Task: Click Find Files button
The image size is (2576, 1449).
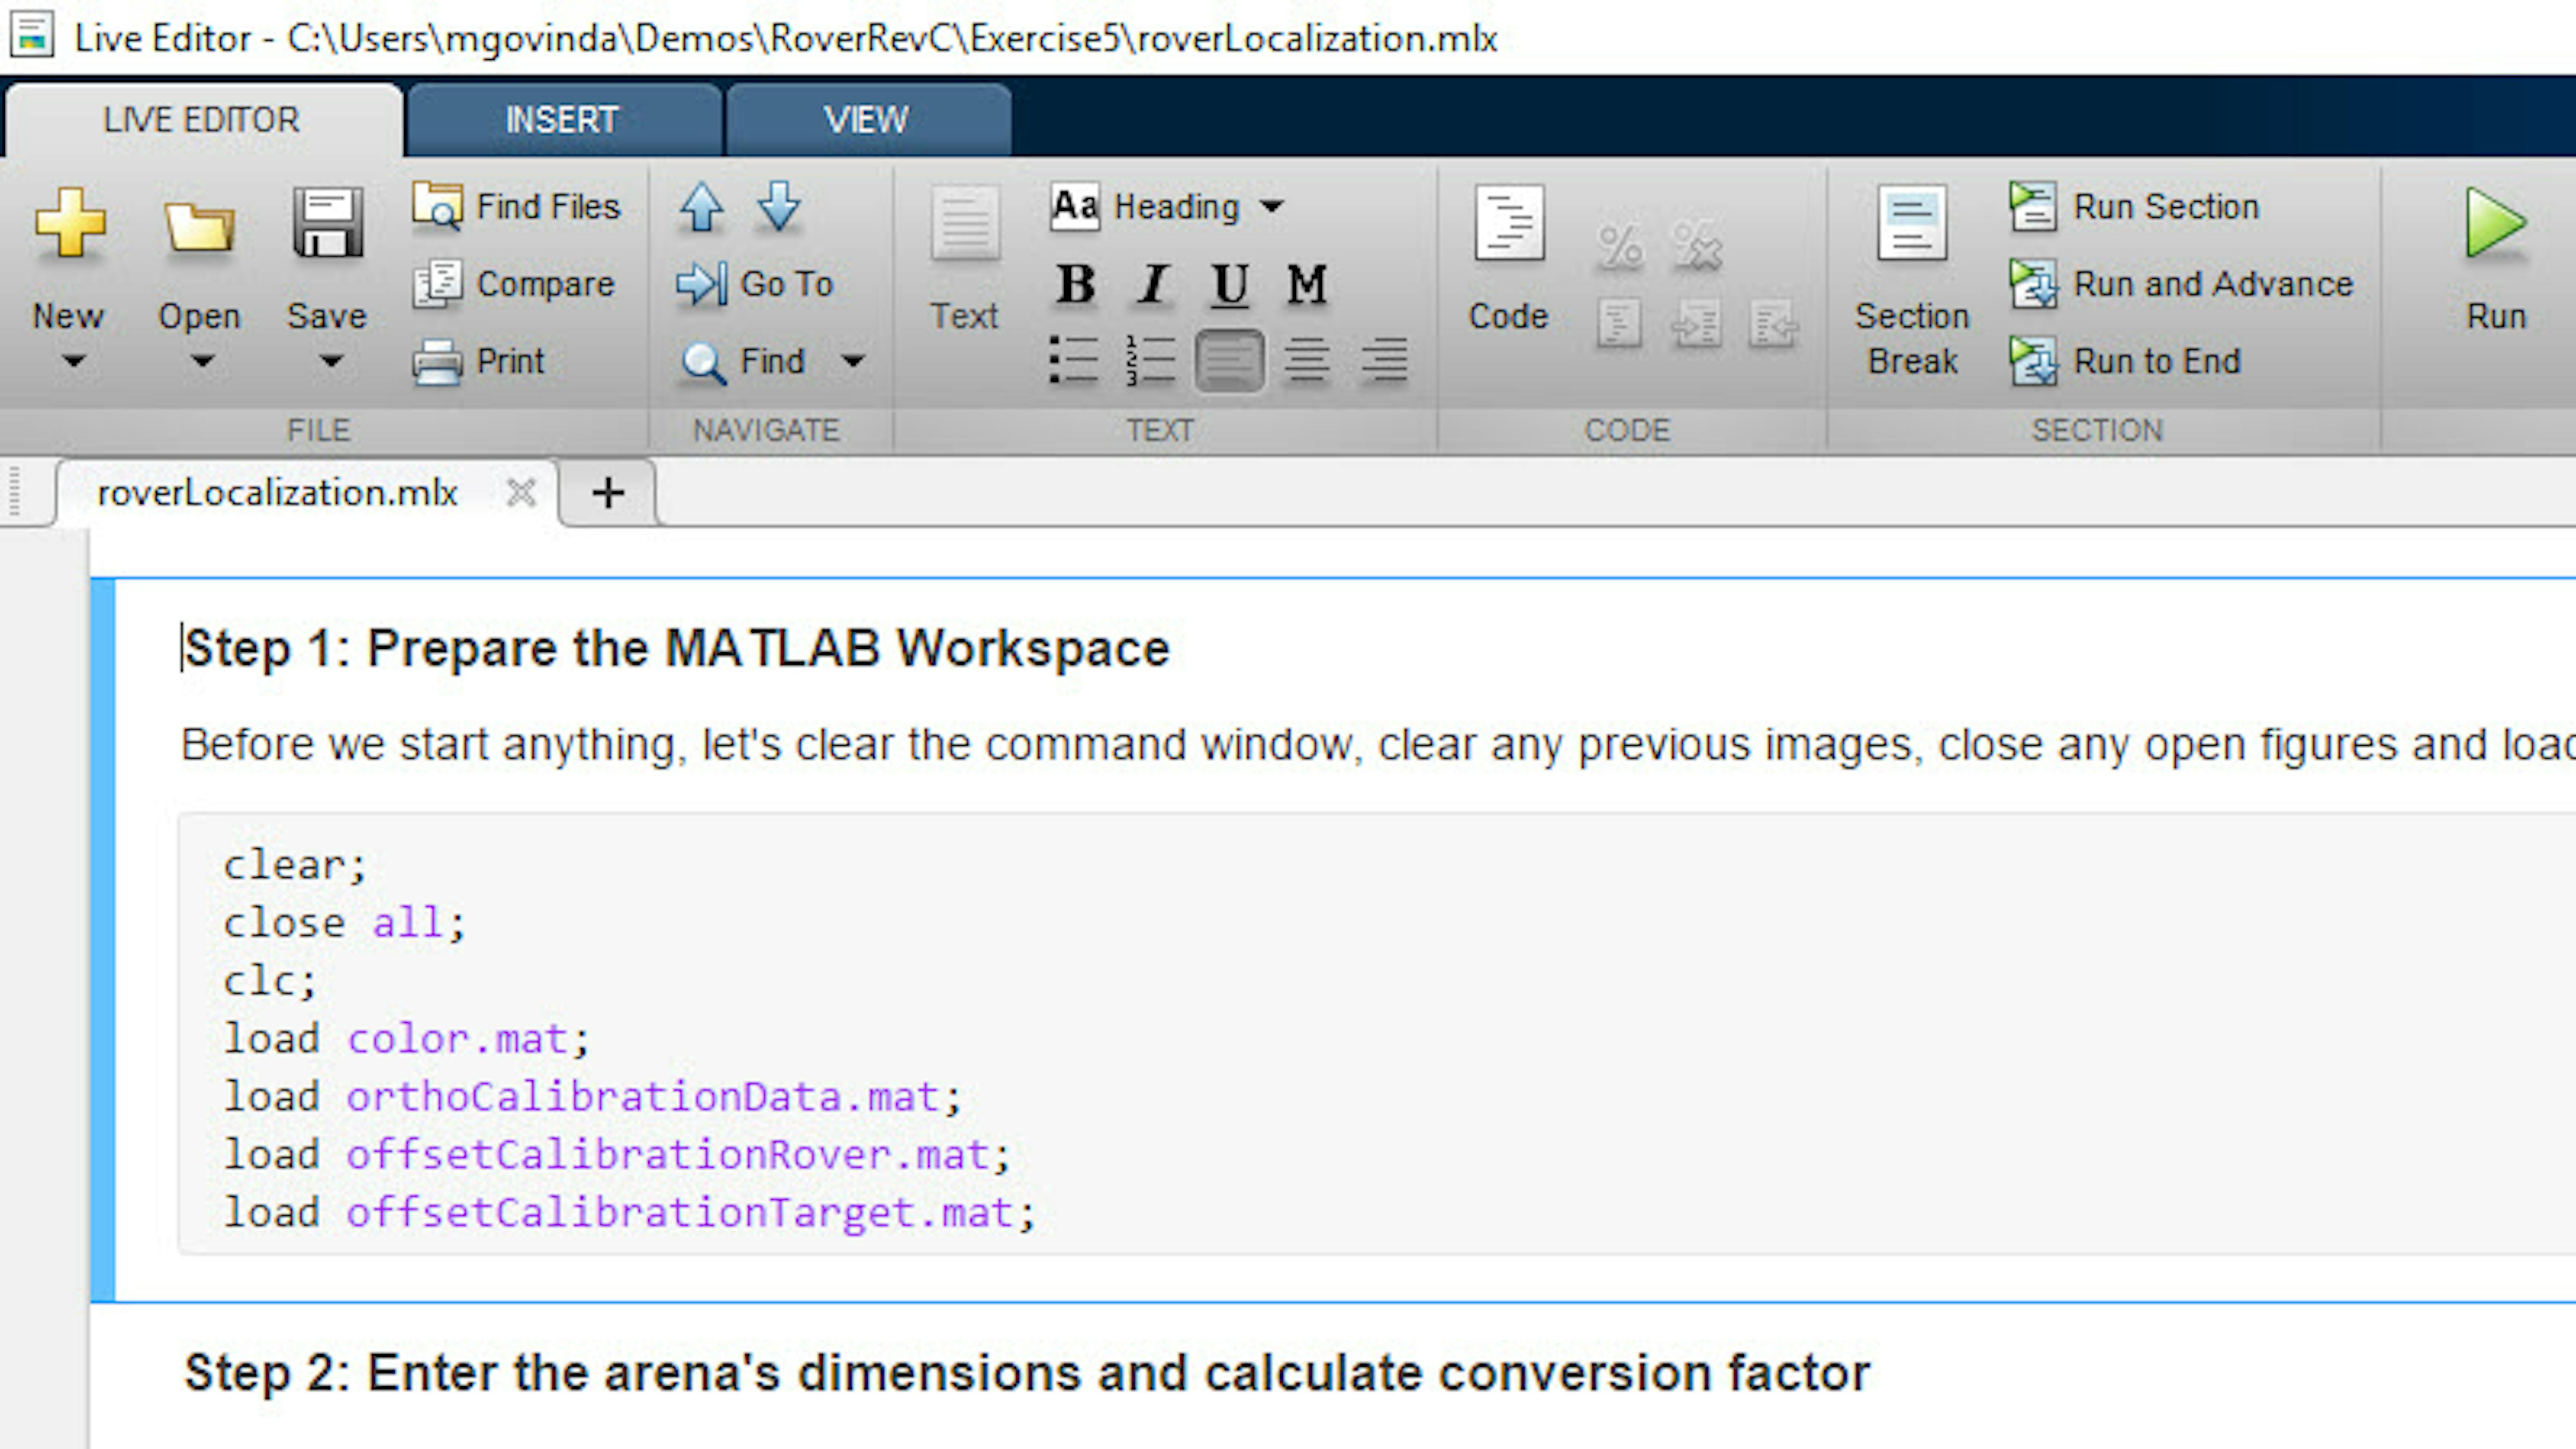Action: pos(517,206)
